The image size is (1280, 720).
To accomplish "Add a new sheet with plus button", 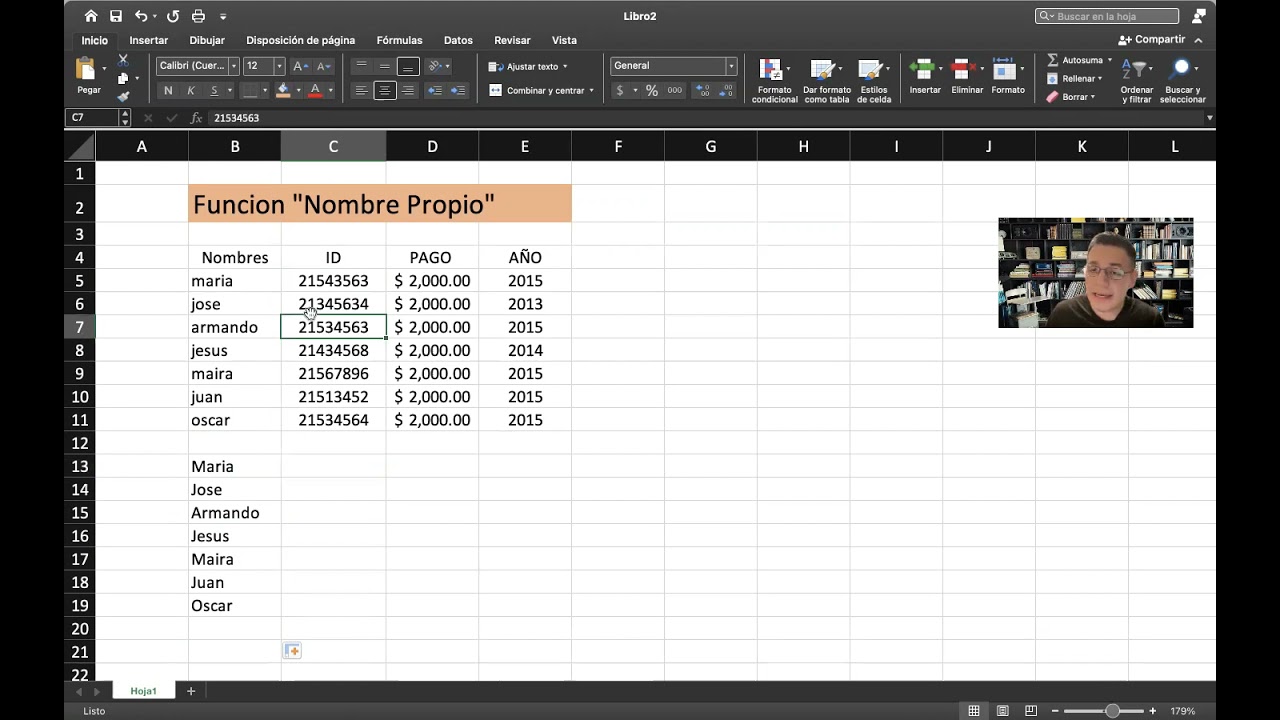I will pyautogui.click(x=191, y=691).
